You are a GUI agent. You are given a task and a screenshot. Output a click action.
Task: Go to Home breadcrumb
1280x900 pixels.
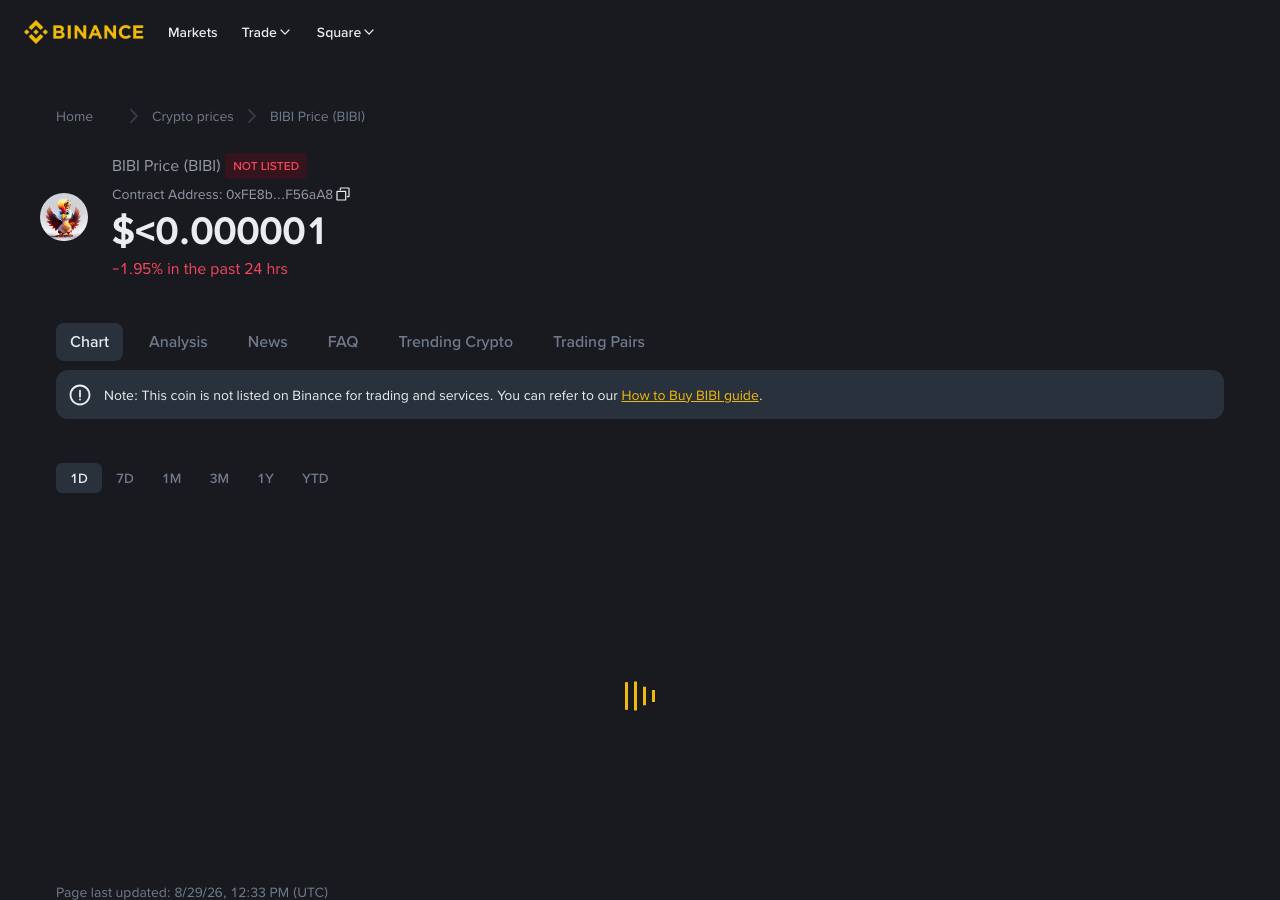(x=74, y=116)
